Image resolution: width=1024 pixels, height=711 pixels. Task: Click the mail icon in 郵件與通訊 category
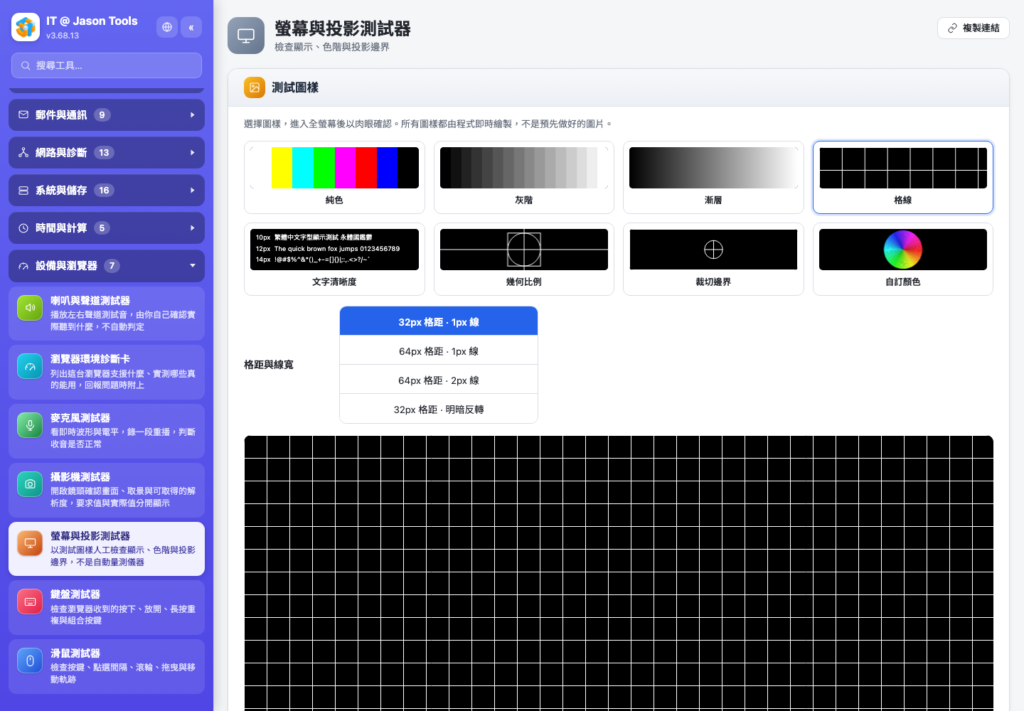click(x=24, y=115)
